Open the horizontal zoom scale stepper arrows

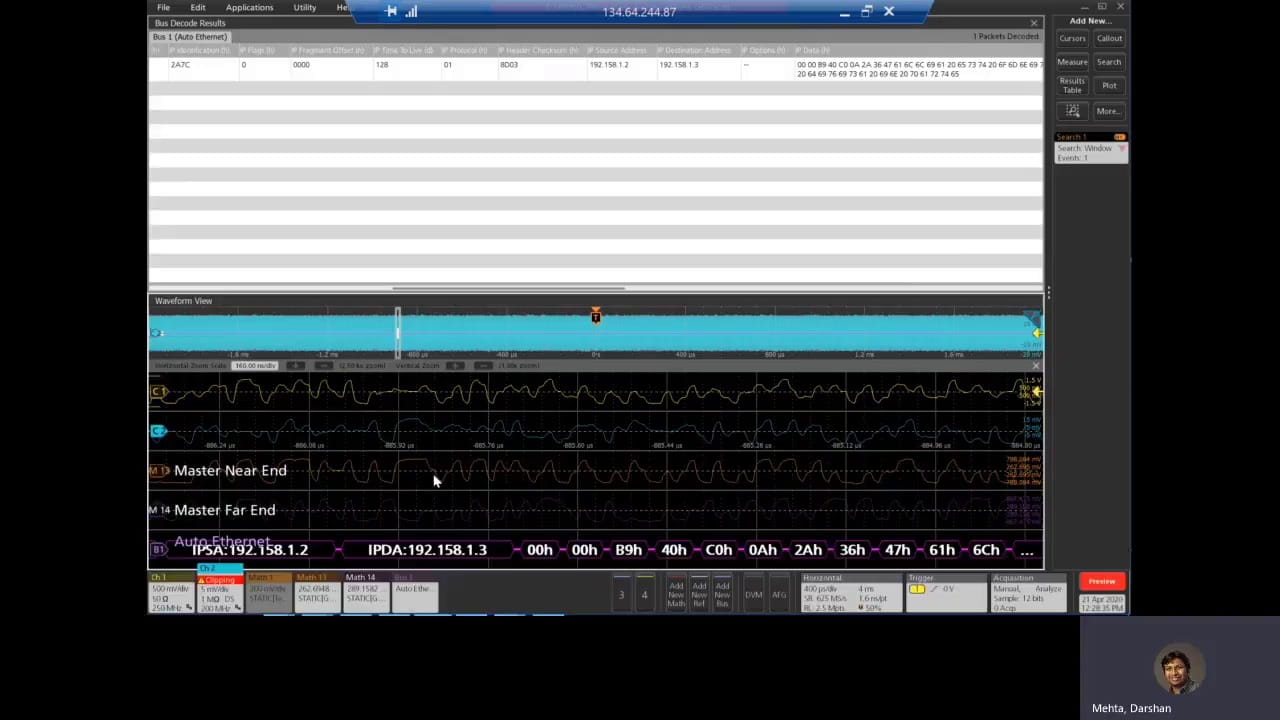(296, 365)
